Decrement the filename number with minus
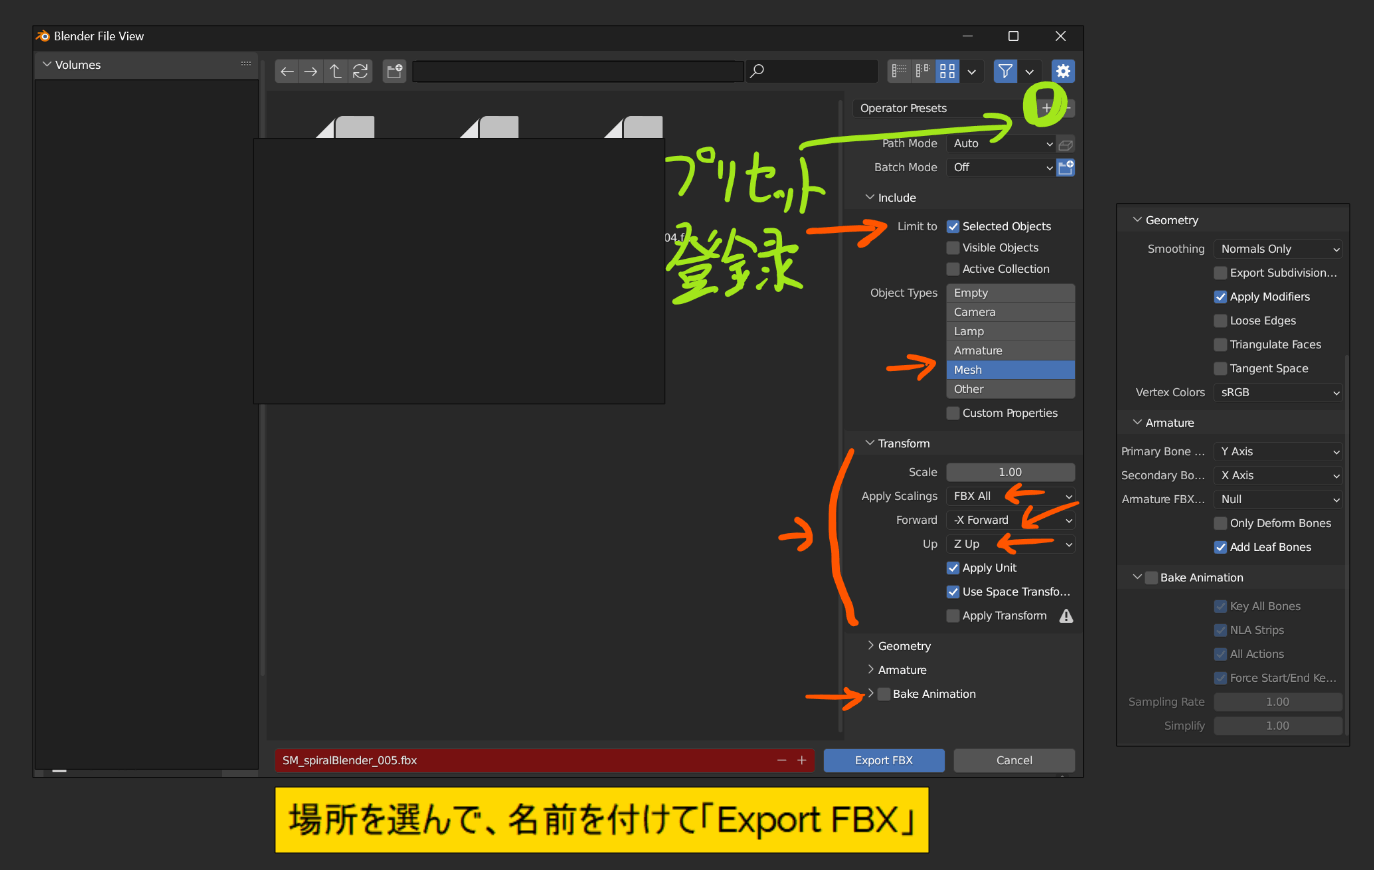This screenshot has height=870, width=1374. 782,760
